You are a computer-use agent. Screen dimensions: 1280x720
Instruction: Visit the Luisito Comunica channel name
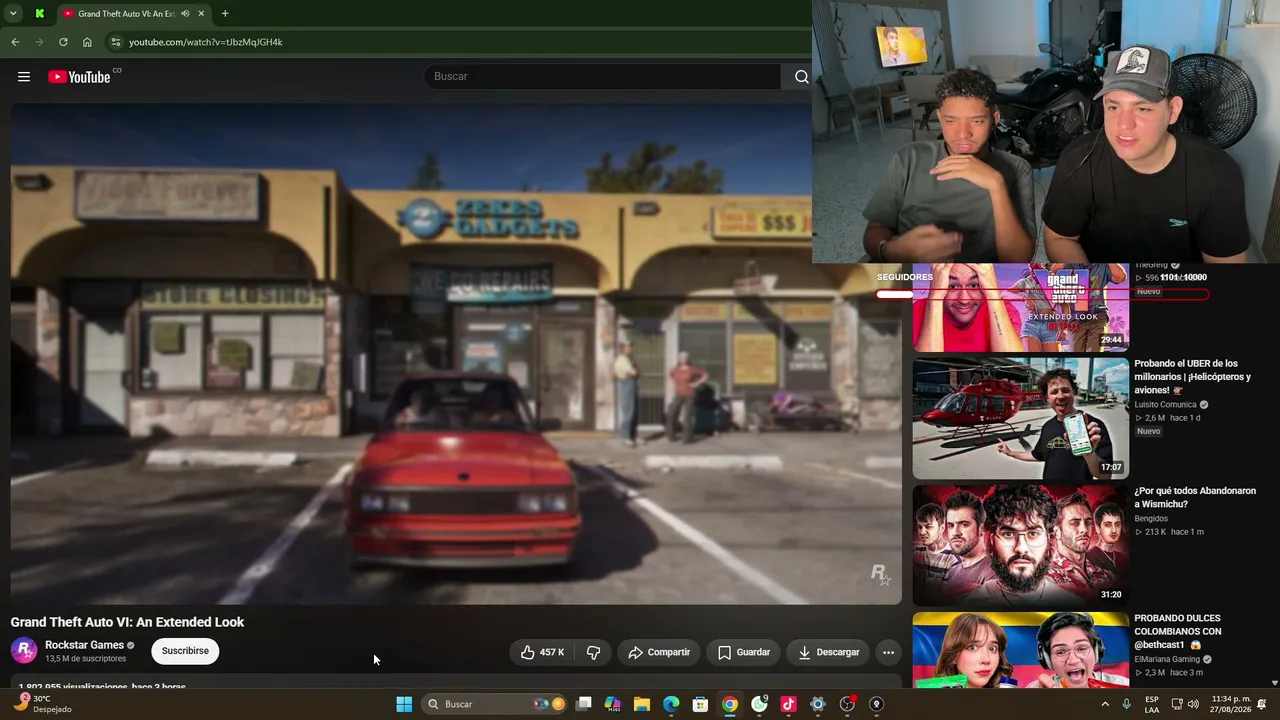(x=1165, y=405)
